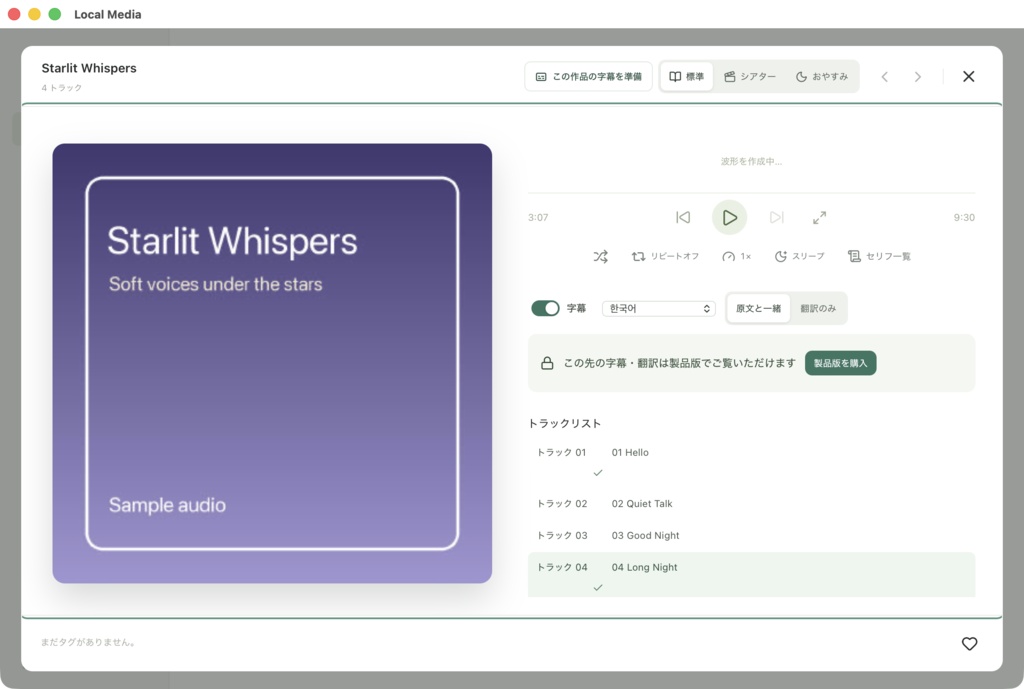Change playback speed 1×
The image size is (1024, 689).
(737, 257)
